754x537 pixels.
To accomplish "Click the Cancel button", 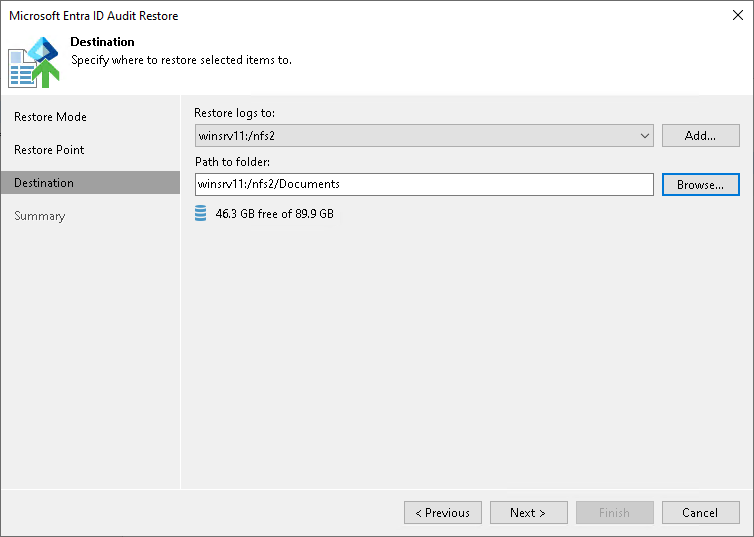I will (701, 512).
